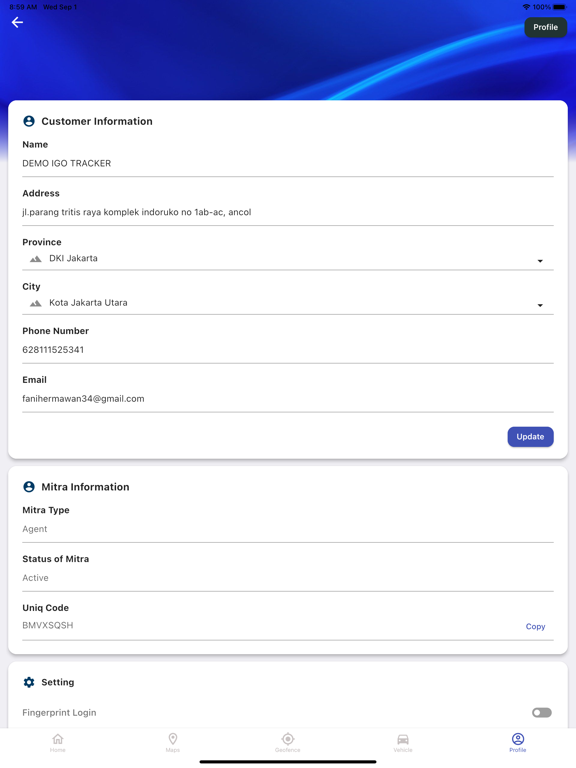
Task: Enable the Fingerprint Login switch
Action: [x=542, y=713]
